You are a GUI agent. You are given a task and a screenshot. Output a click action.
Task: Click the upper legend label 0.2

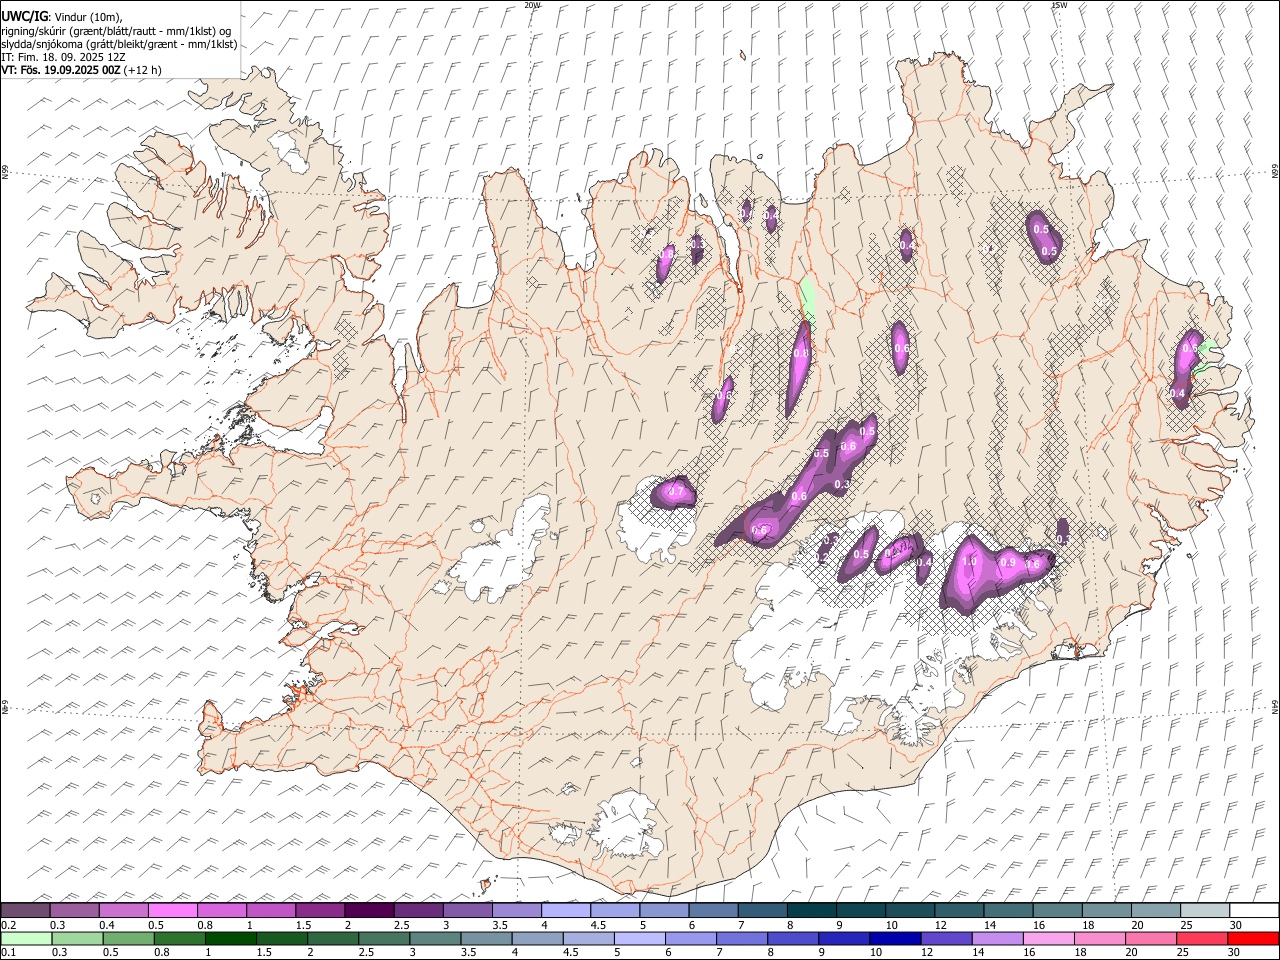8,925
